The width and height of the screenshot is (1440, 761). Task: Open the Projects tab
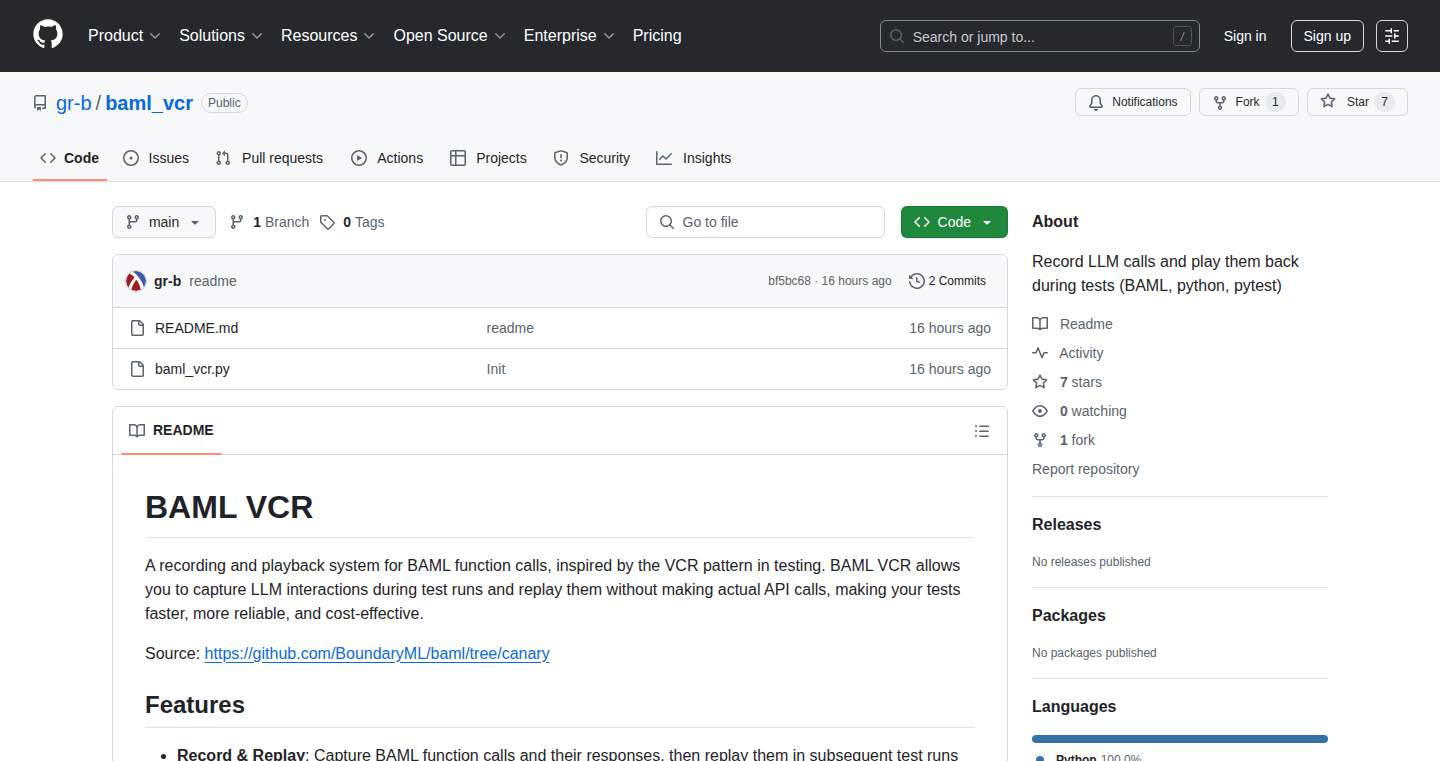tap(488, 158)
